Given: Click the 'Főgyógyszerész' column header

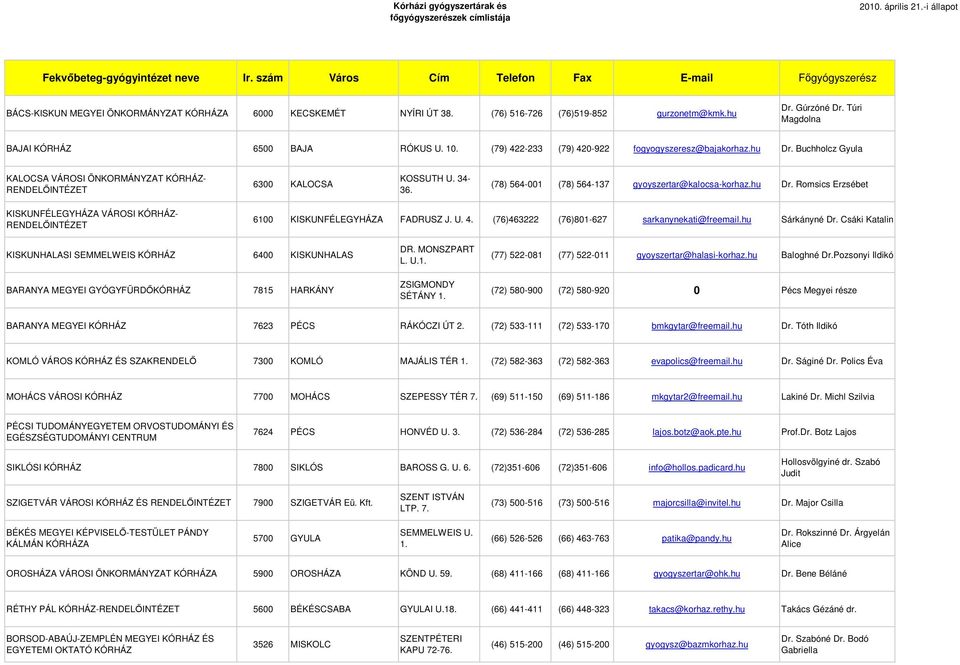Looking at the screenshot, I should 837,78.
